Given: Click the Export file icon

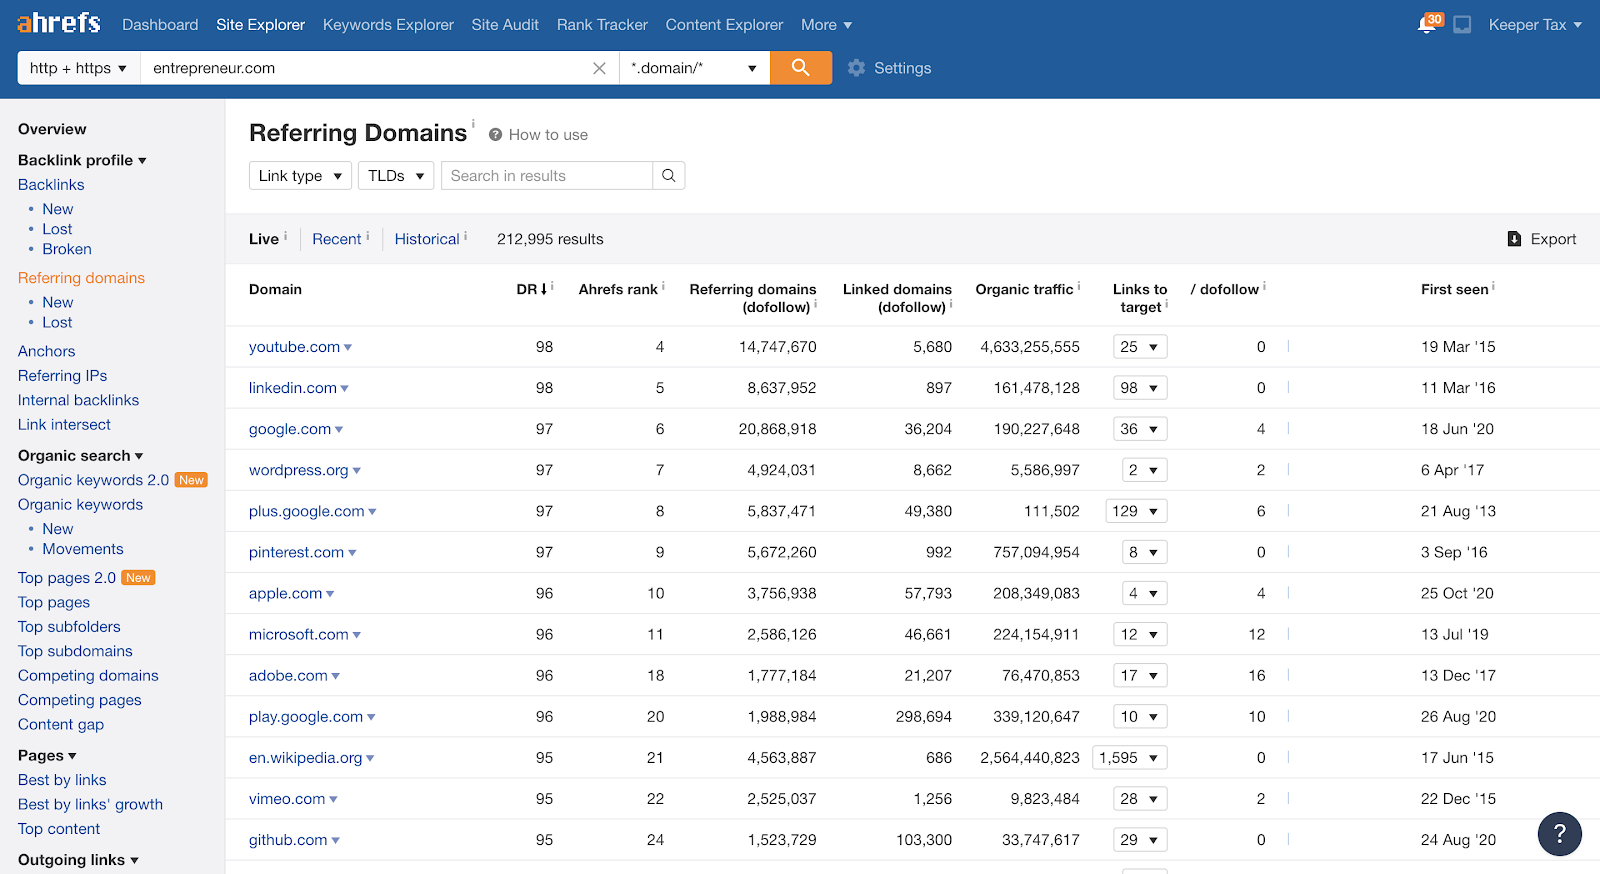Looking at the screenshot, I should [1514, 239].
